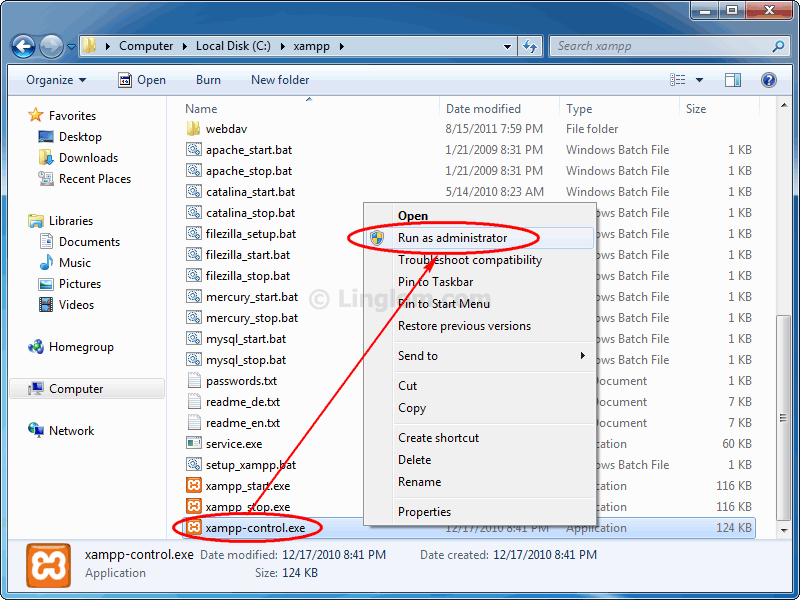Image resolution: width=800 pixels, height=600 pixels.
Task: Choose Open from context menu
Action: tap(480, 216)
